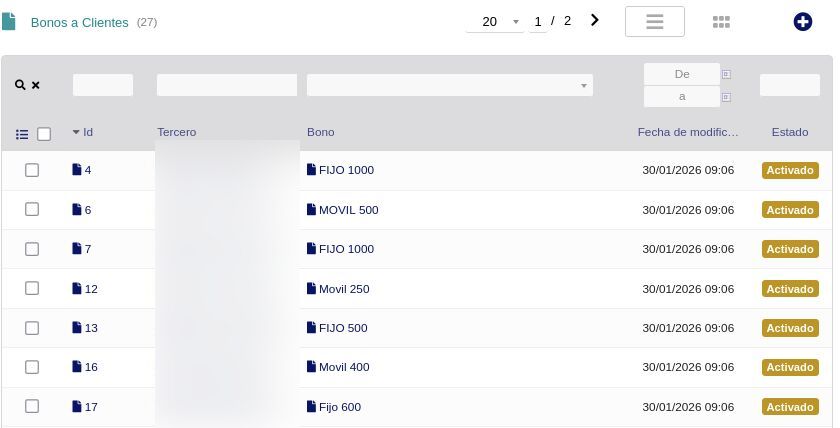This screenshot has width=840, height=428.
Task: Tick the checkbox for row Id 16
Action: click(x=32, y=367)
